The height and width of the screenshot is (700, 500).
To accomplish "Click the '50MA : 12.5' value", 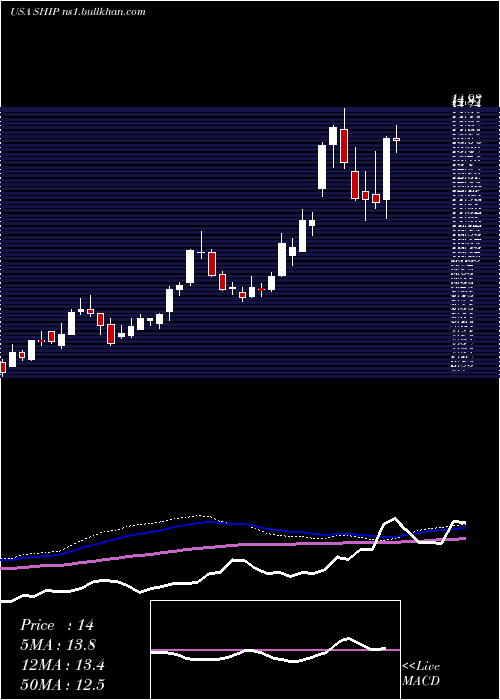I will click(x=62, y=684).
